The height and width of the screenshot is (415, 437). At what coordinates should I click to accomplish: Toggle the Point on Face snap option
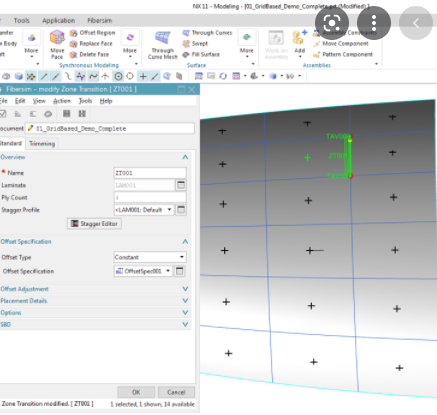pos(167,76)
